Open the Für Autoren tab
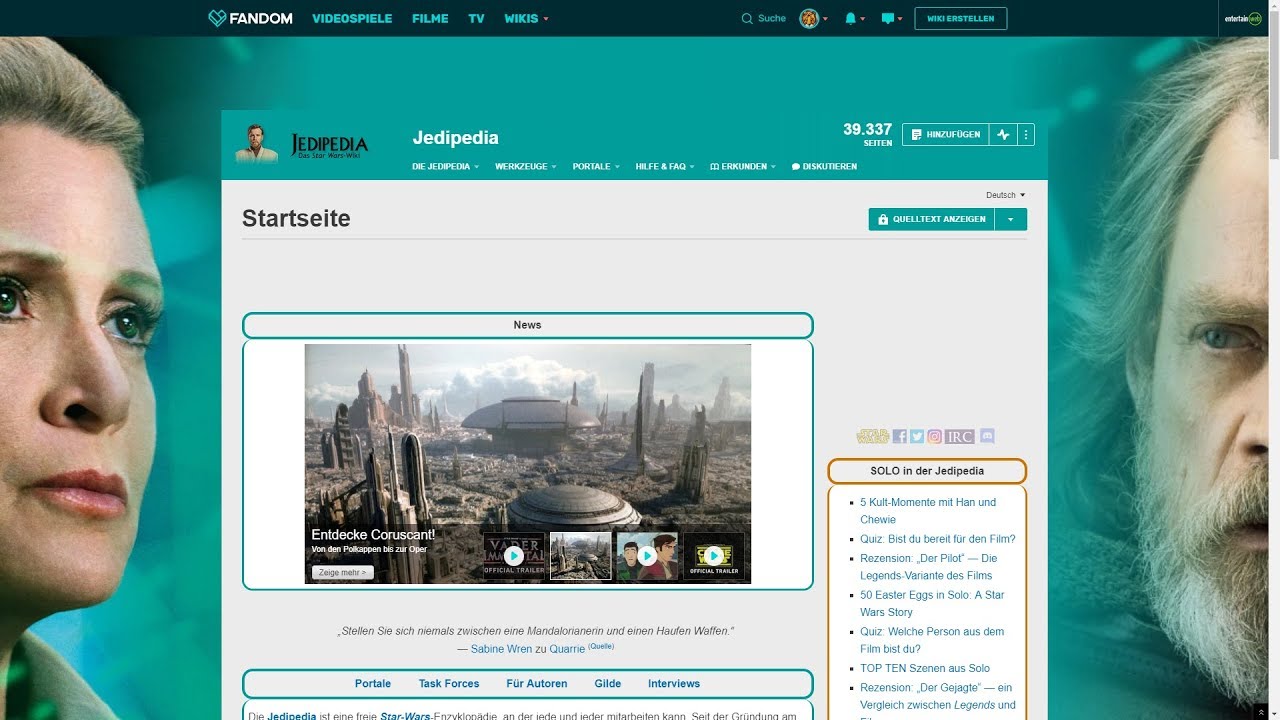Screen dimensions: 1280x720 pos(537,684)
